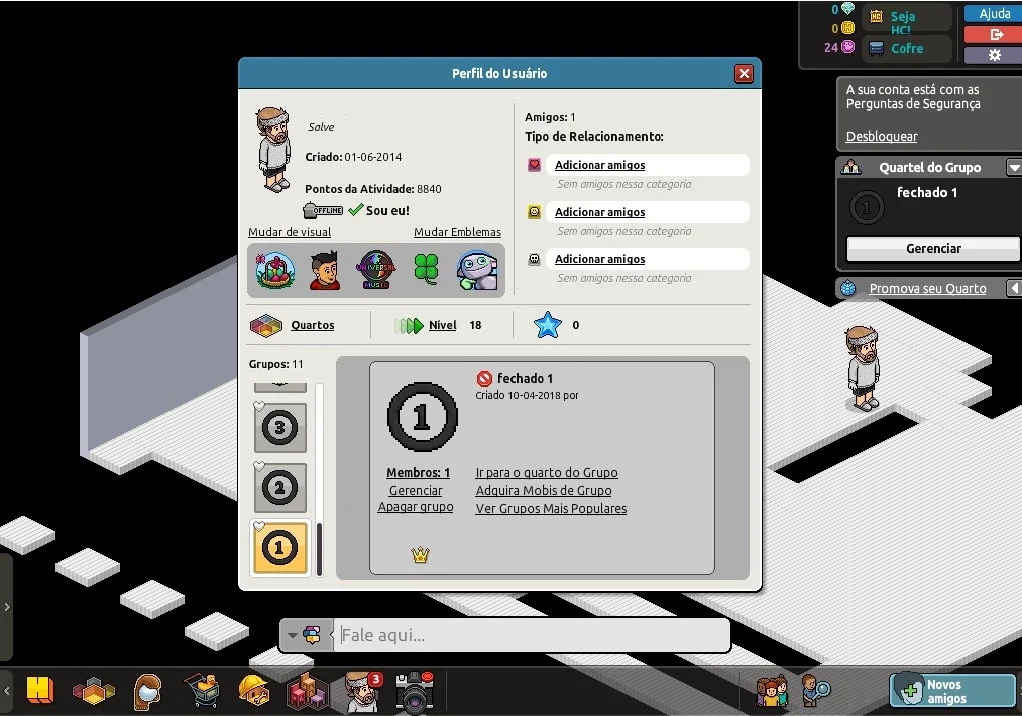
Task: Click the Gerenciar button in group panel
Action: click(x=933, y=248)
